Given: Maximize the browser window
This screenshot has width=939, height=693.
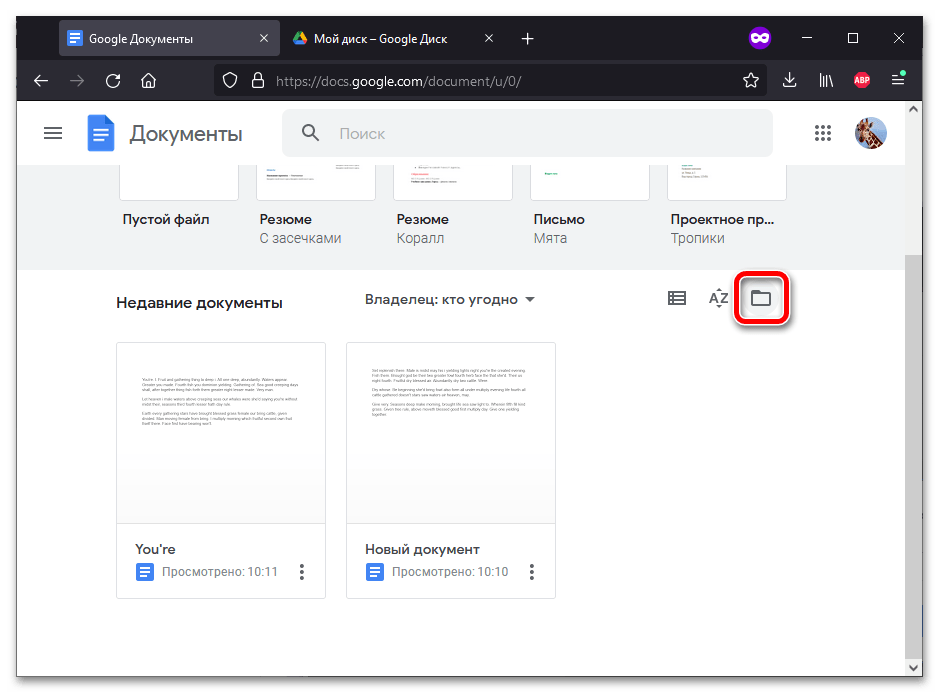Looking at the screenshot, I should [x=853, y=38].
